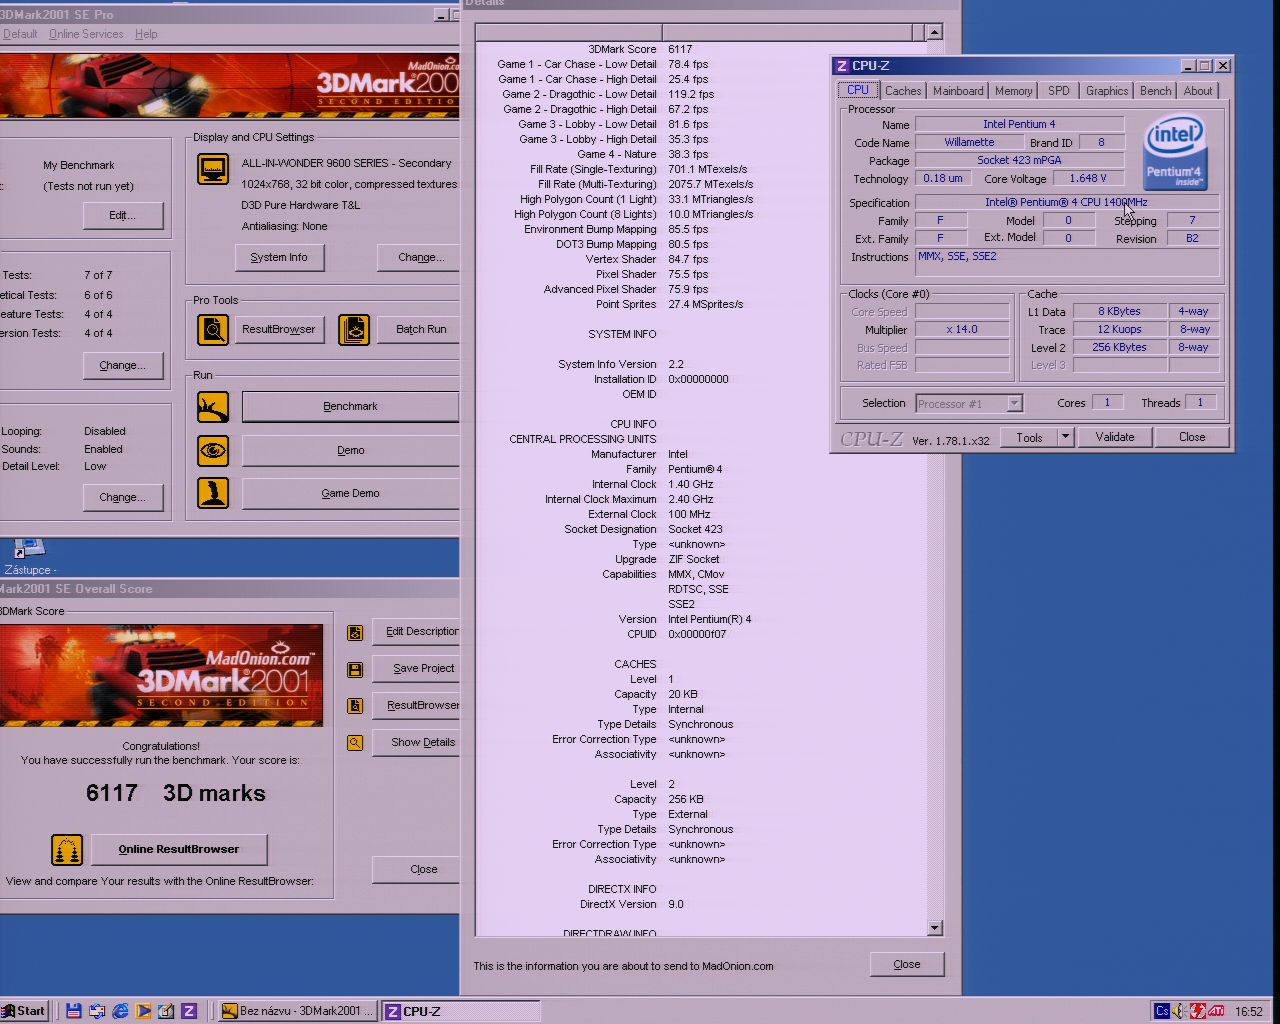The image size is (1280, 1024).
Task: Switch to the Mainboard tab
Action: [x=958, y=90]
